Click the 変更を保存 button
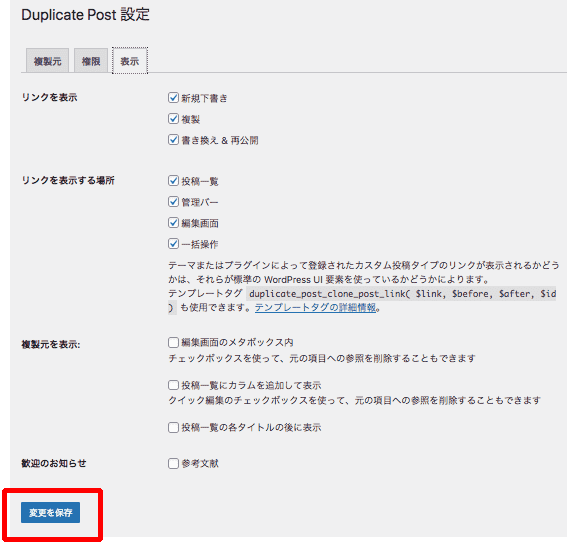 tap(50, 512)
